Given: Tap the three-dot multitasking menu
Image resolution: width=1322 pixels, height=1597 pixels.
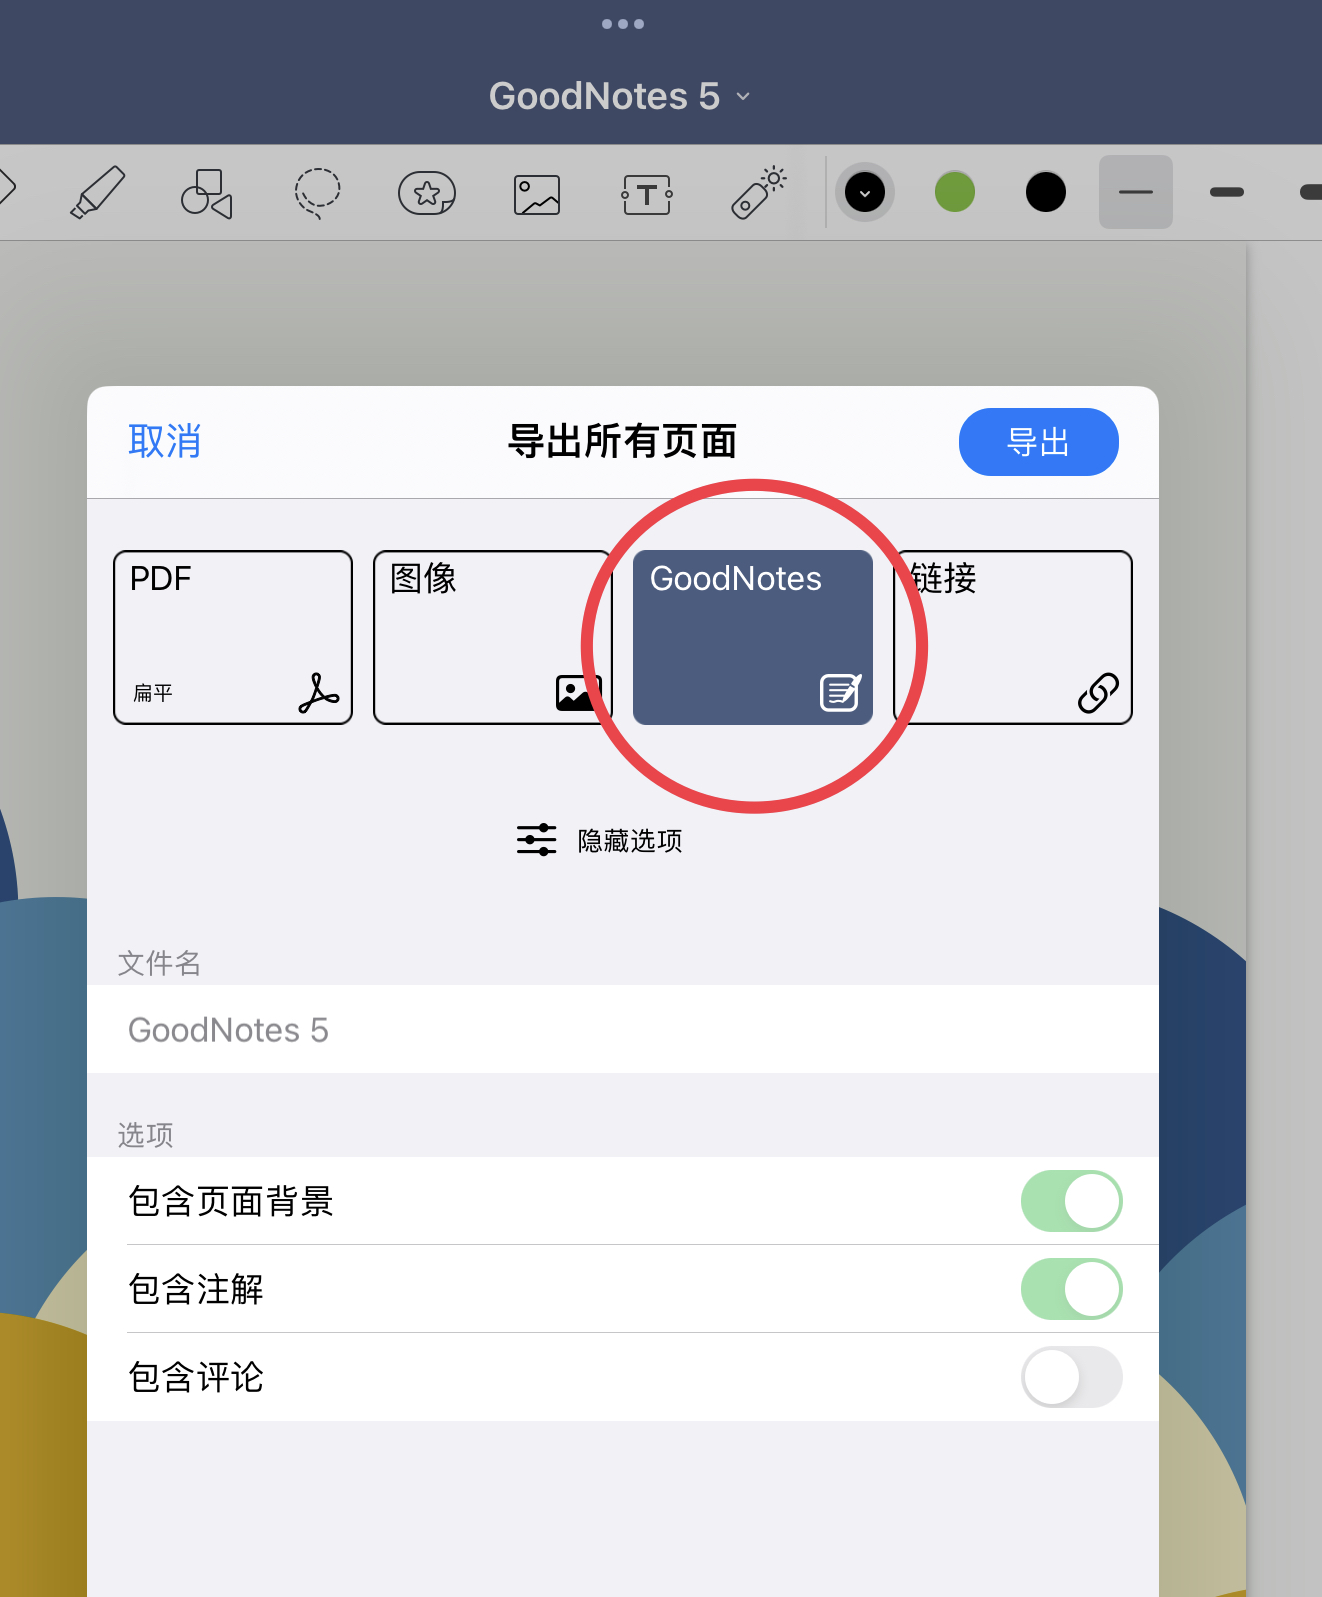Looking at the screenshot, I should pyautogui.click(x=623, y=24).
